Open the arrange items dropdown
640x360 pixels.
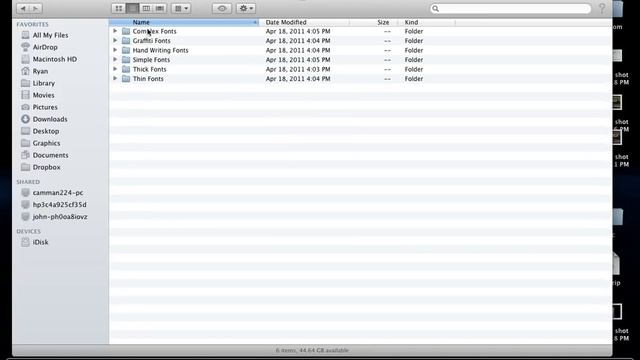(x=181, y=8)
